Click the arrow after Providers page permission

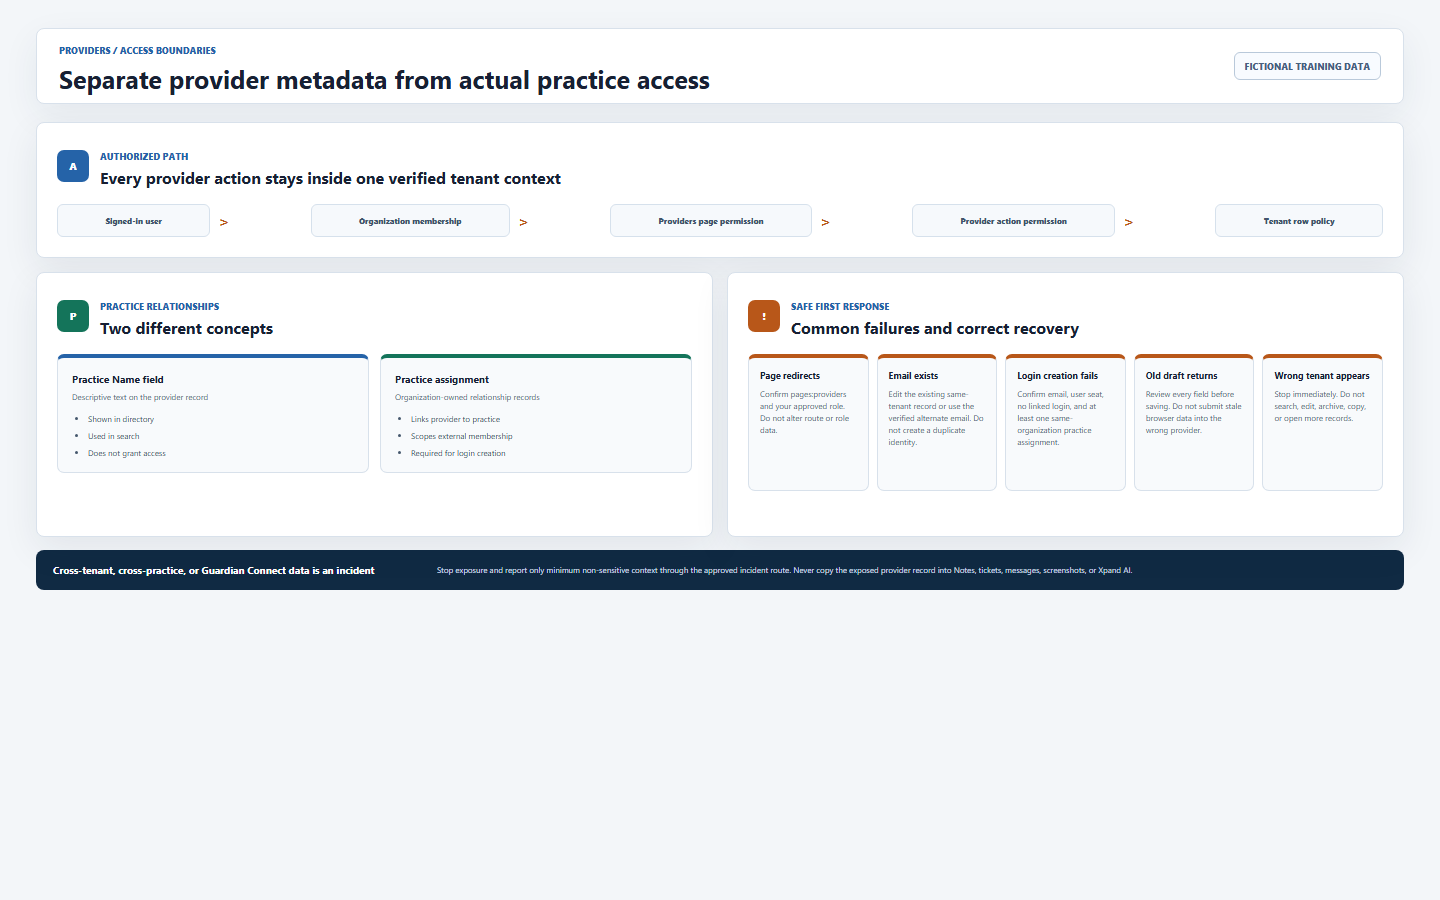coord(825,222)
